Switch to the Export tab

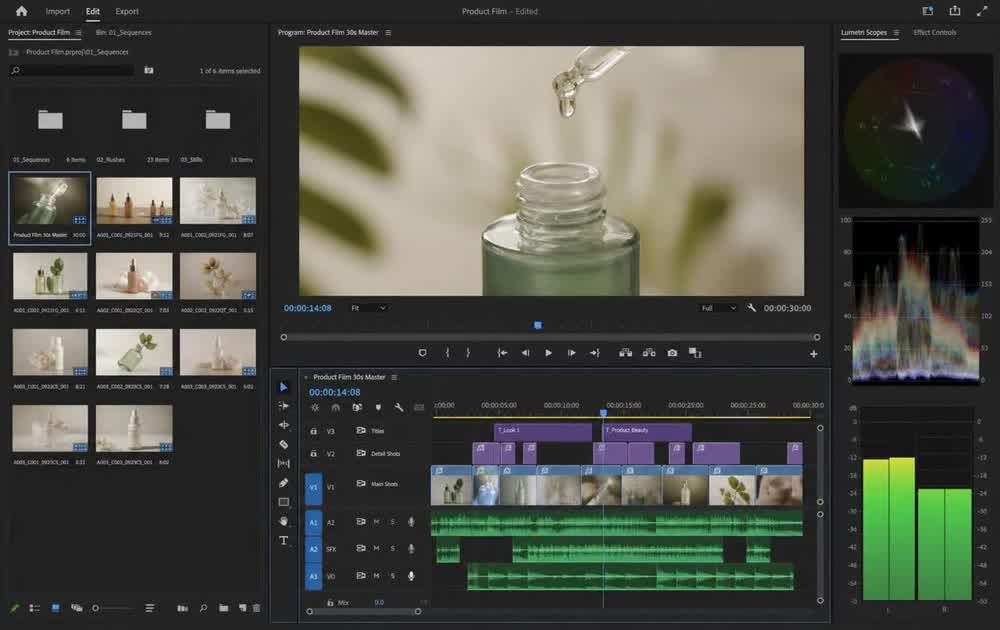point(127,11)
